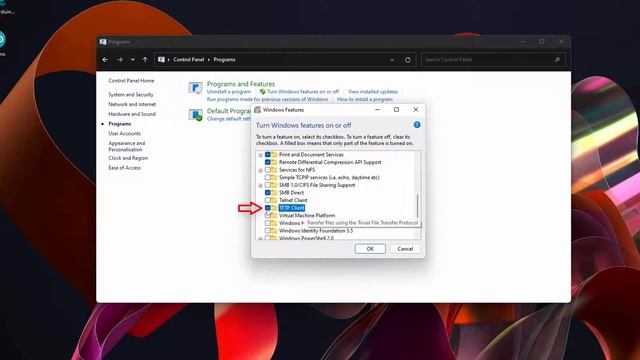This screenshot has width=640, height=360.
Task: Click Cancel in Windows Features dialog
Action: tap(405, 249)
